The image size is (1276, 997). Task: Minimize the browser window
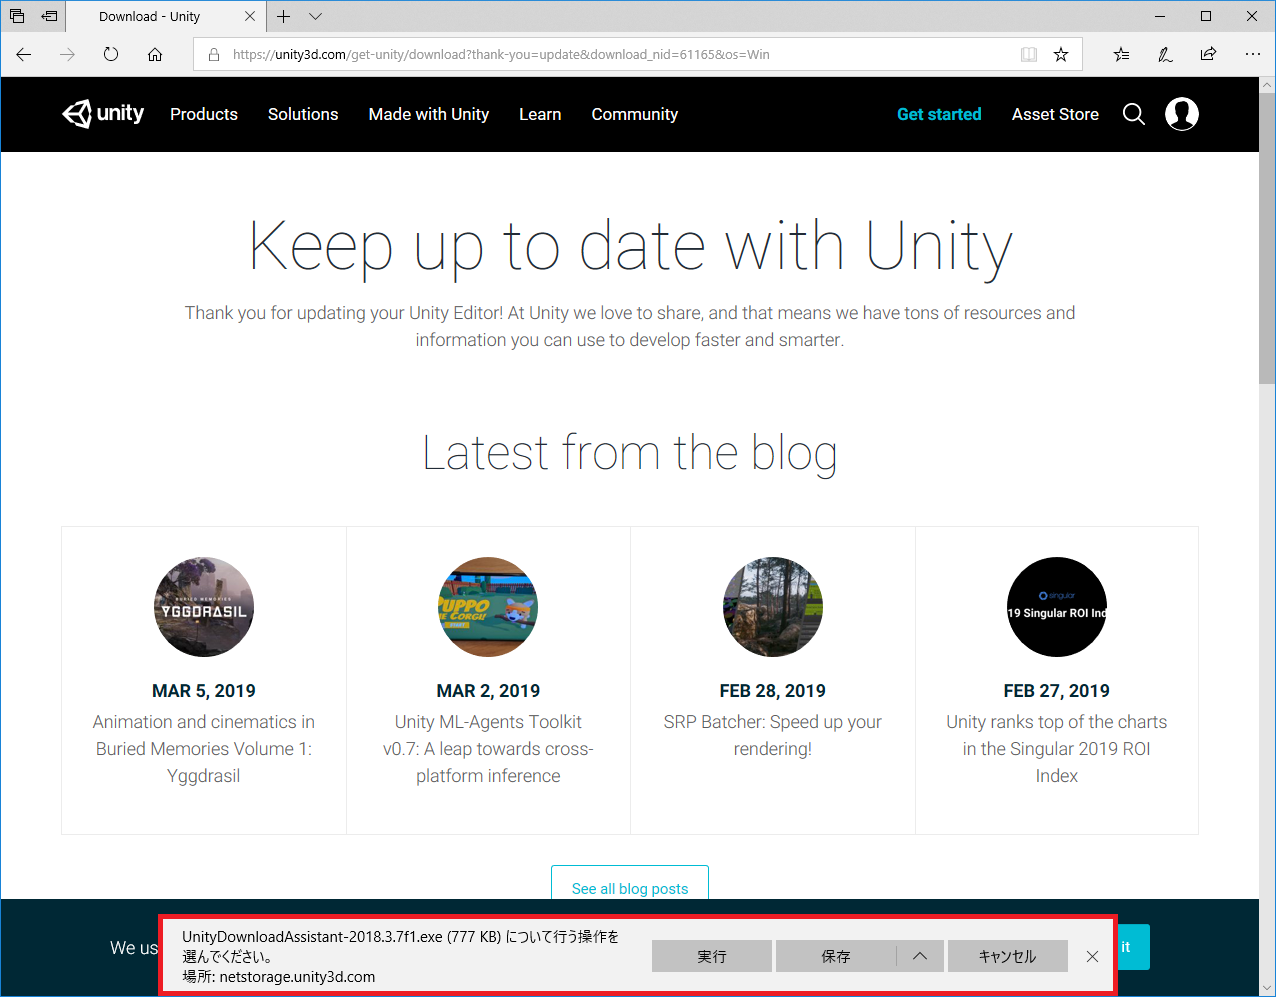click(x=1160, y=16)
